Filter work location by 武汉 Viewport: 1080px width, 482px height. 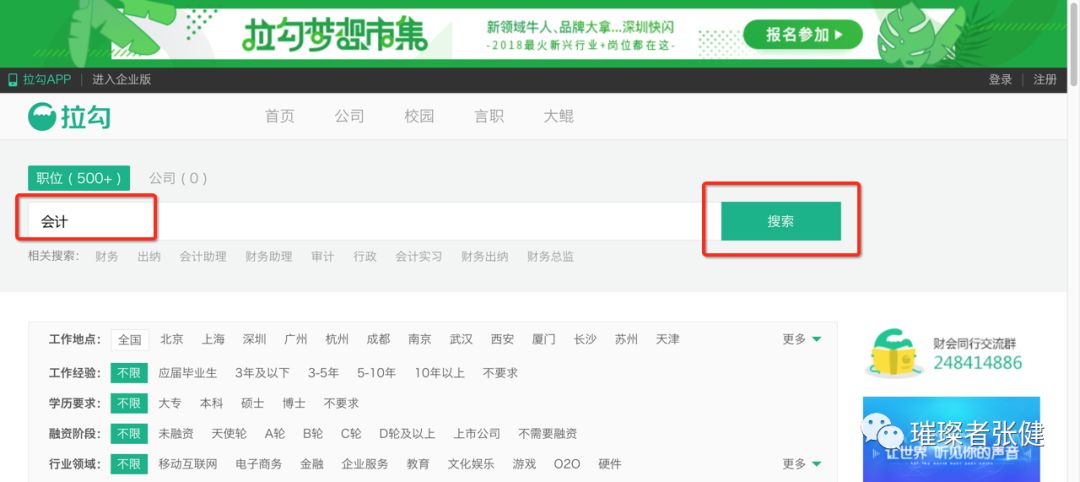461,339
